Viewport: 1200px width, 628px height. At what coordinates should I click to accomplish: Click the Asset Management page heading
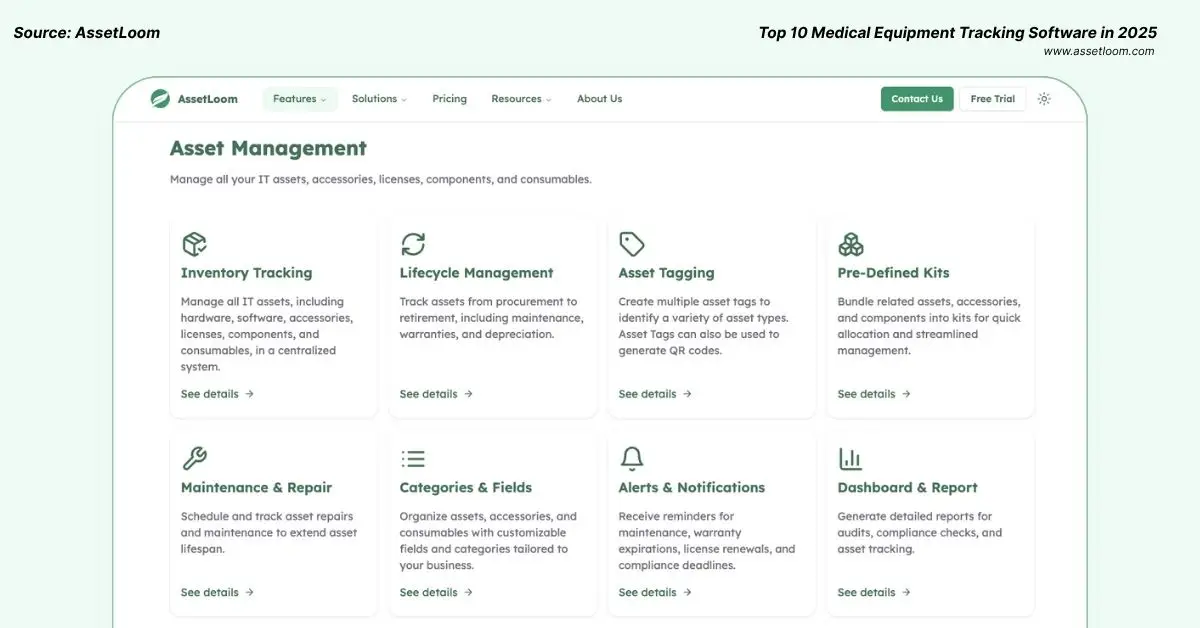(x=268, y=148)
